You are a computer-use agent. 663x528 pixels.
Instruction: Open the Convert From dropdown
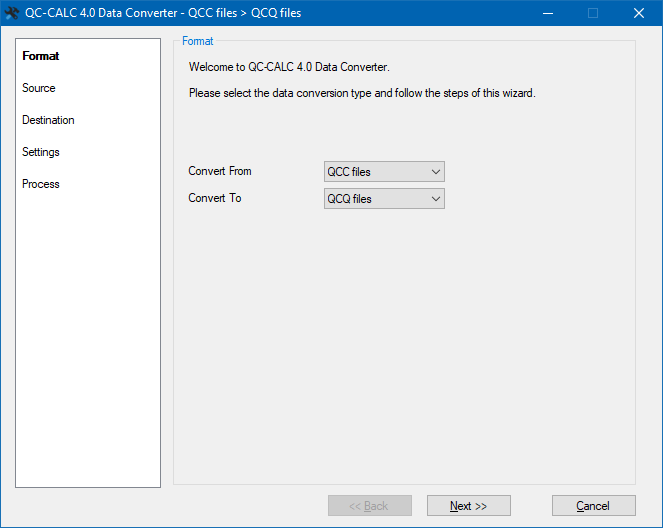click(x=384, y=172)
